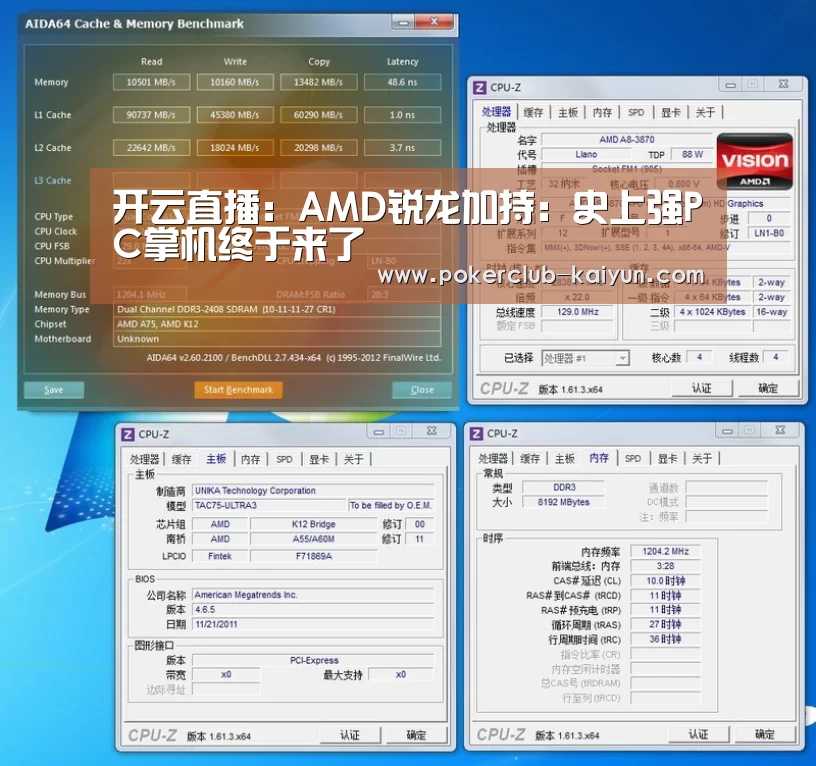Select SPD tab in mainboard CPU-Z window

point(284,459)
